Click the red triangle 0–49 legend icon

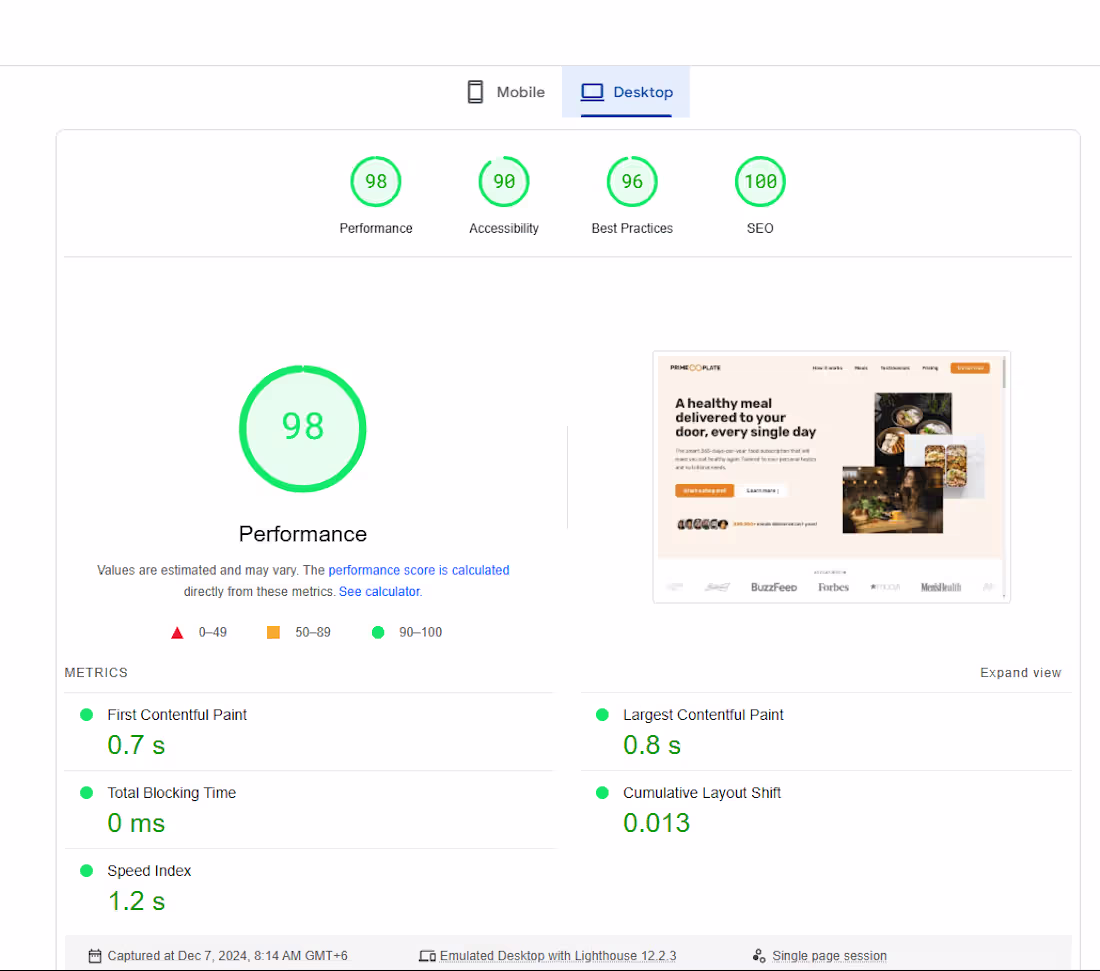pos(177,633)
